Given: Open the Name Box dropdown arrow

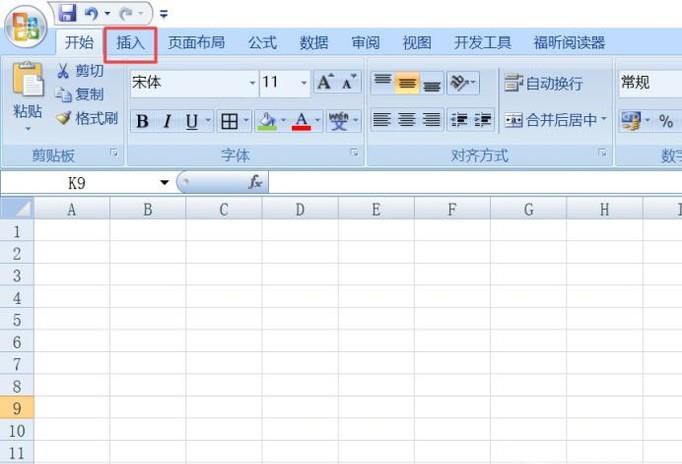Looking at the screenshot, I should point(164,183).
